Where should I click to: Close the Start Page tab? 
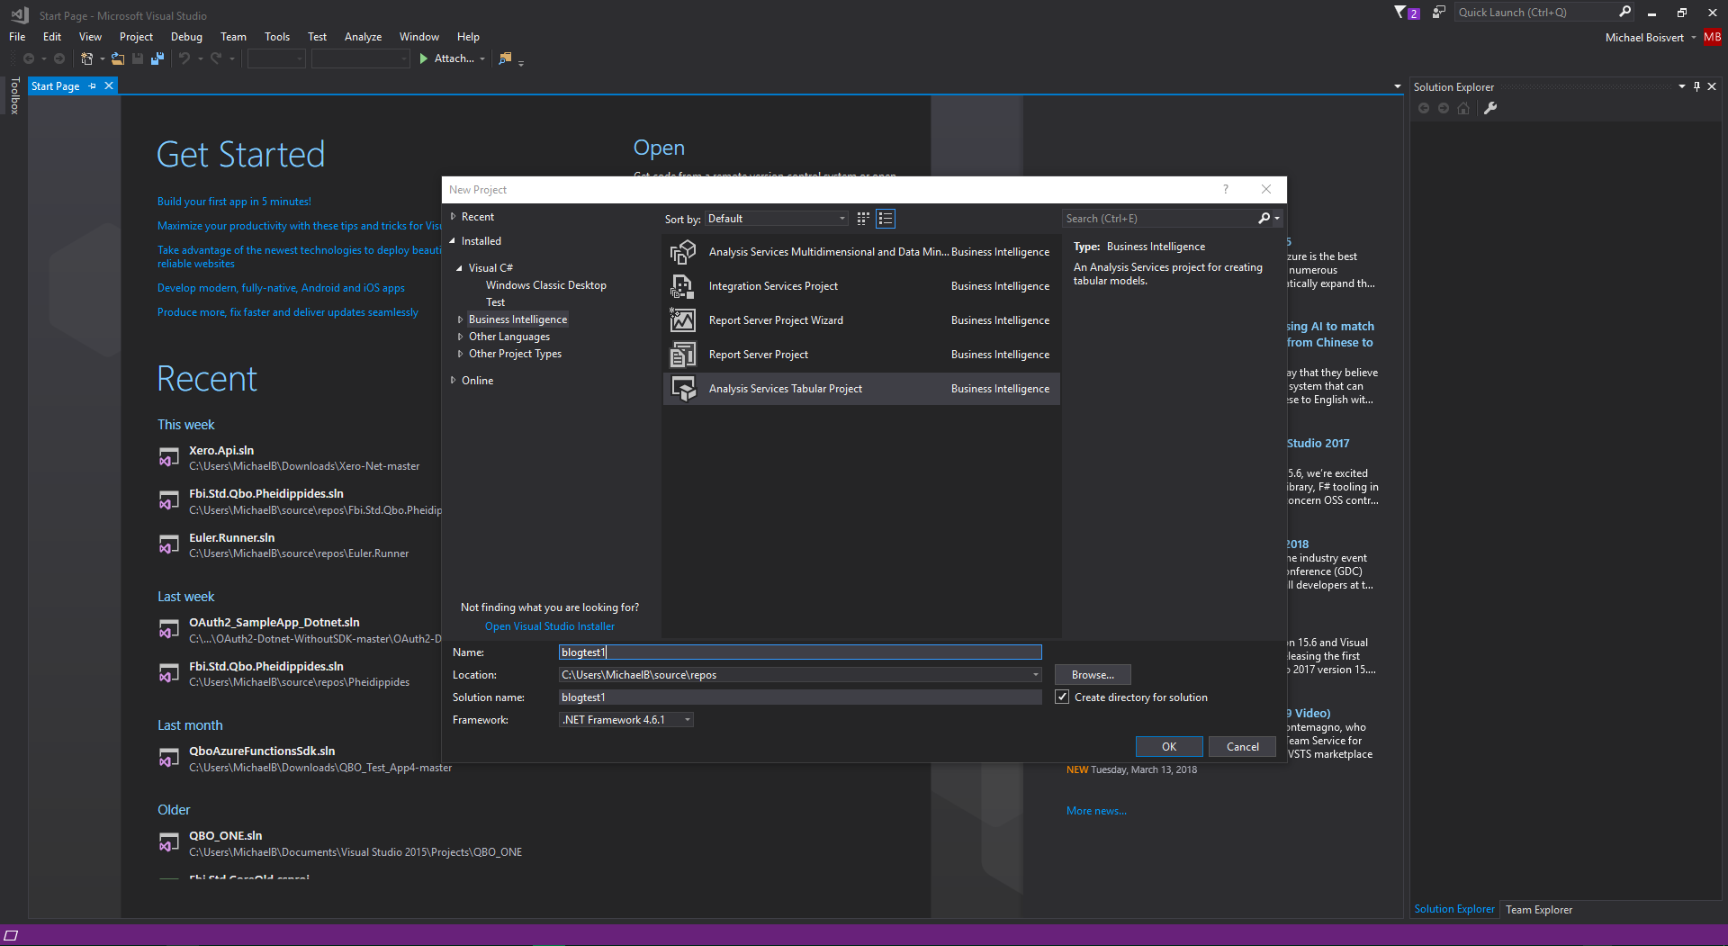109,86
